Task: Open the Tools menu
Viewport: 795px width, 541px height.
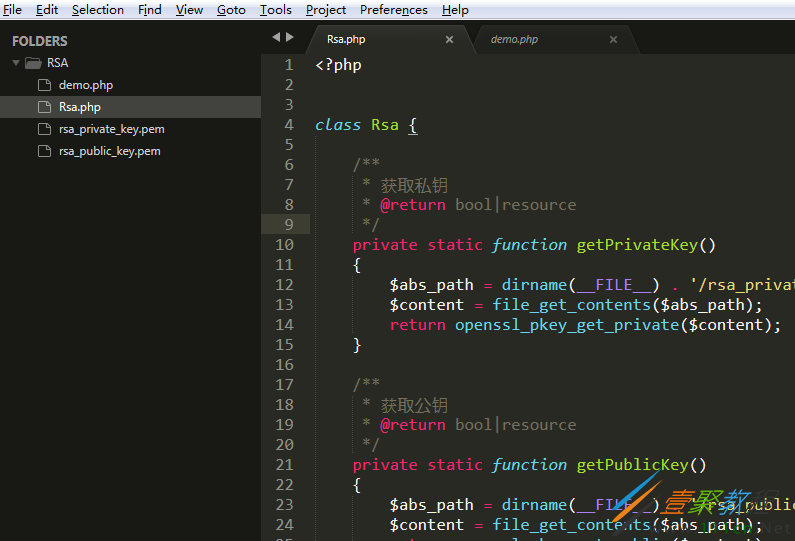Action: [276, 10]
